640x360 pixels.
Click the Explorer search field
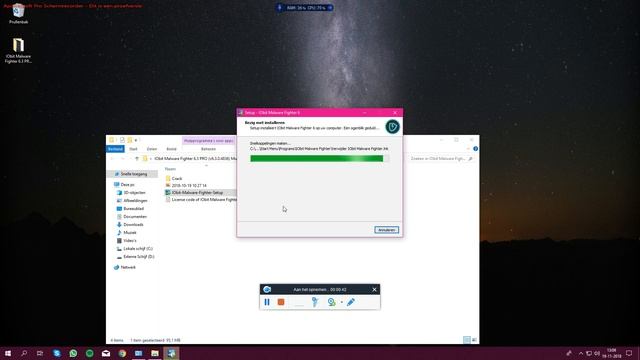[441, 158]
